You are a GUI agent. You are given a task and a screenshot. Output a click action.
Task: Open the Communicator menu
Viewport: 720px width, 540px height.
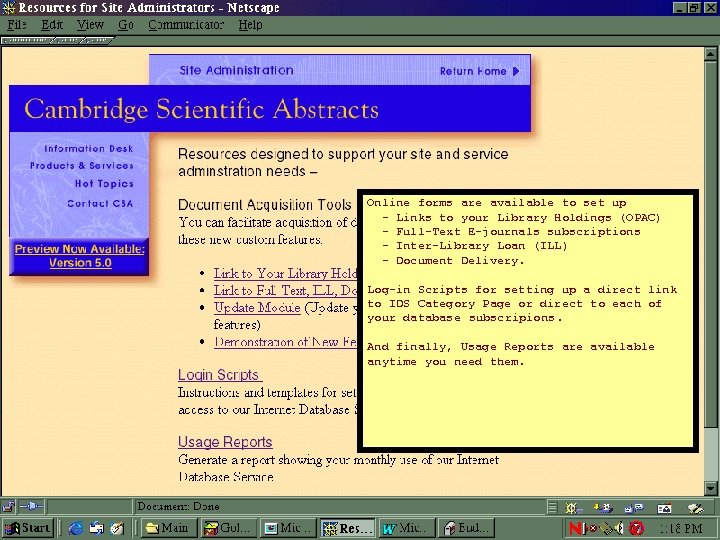click(x=186, y=25)
